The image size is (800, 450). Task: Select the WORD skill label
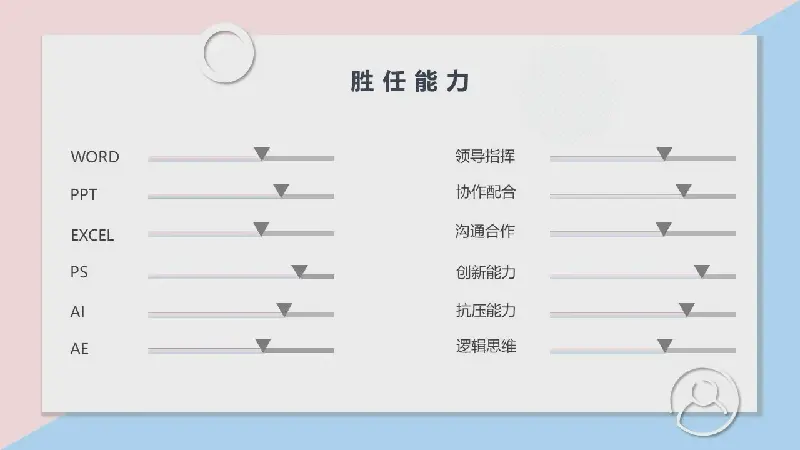point(95,156)
